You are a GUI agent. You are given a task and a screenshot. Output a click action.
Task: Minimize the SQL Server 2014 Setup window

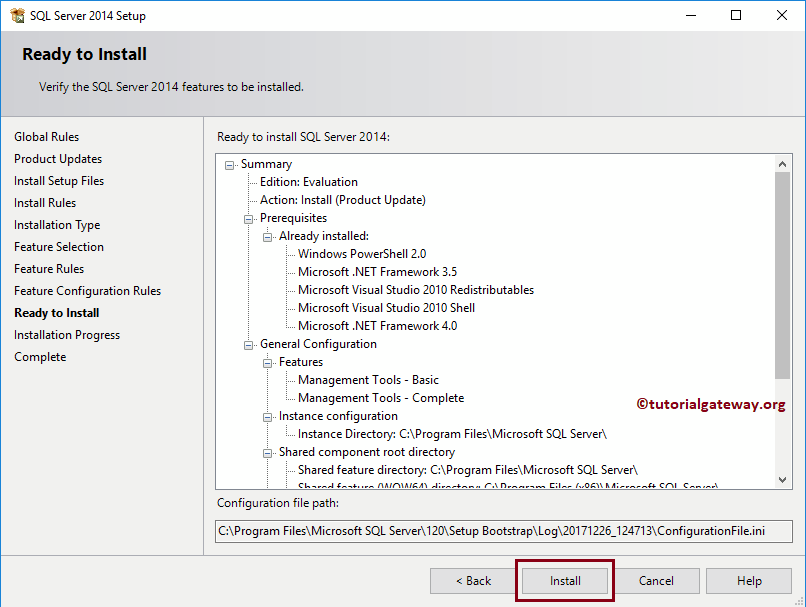click(x=691, y=15)
